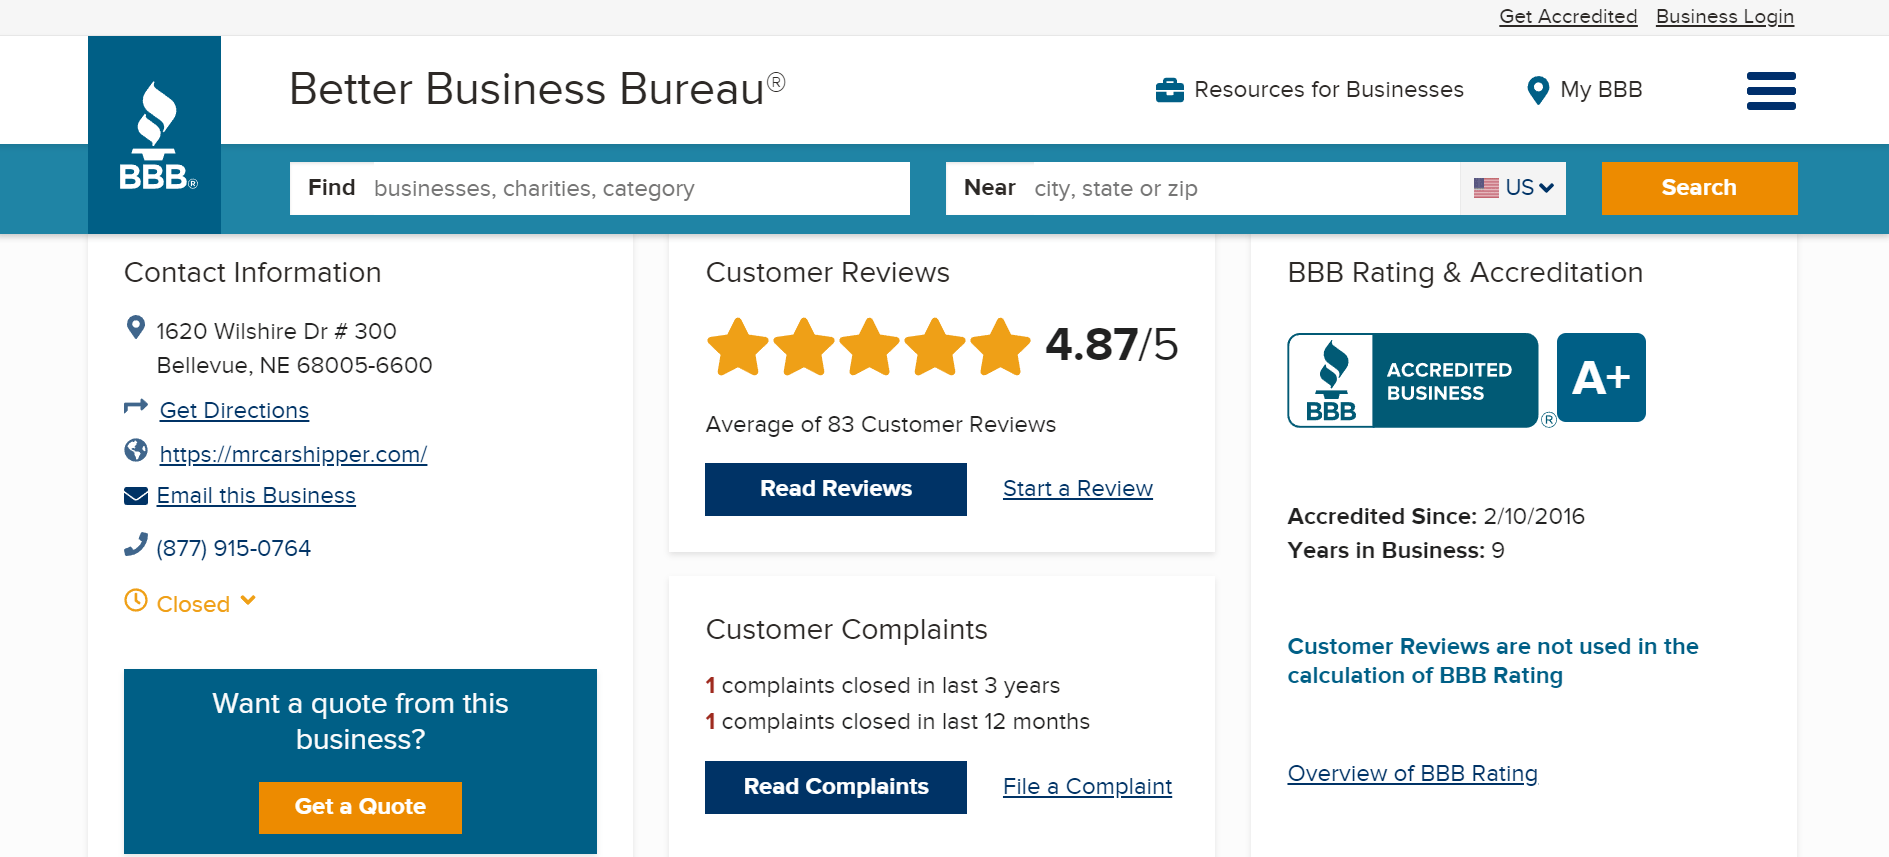Open the Get Directions link
1889x857 pixels.
click(x=234, y=411)
